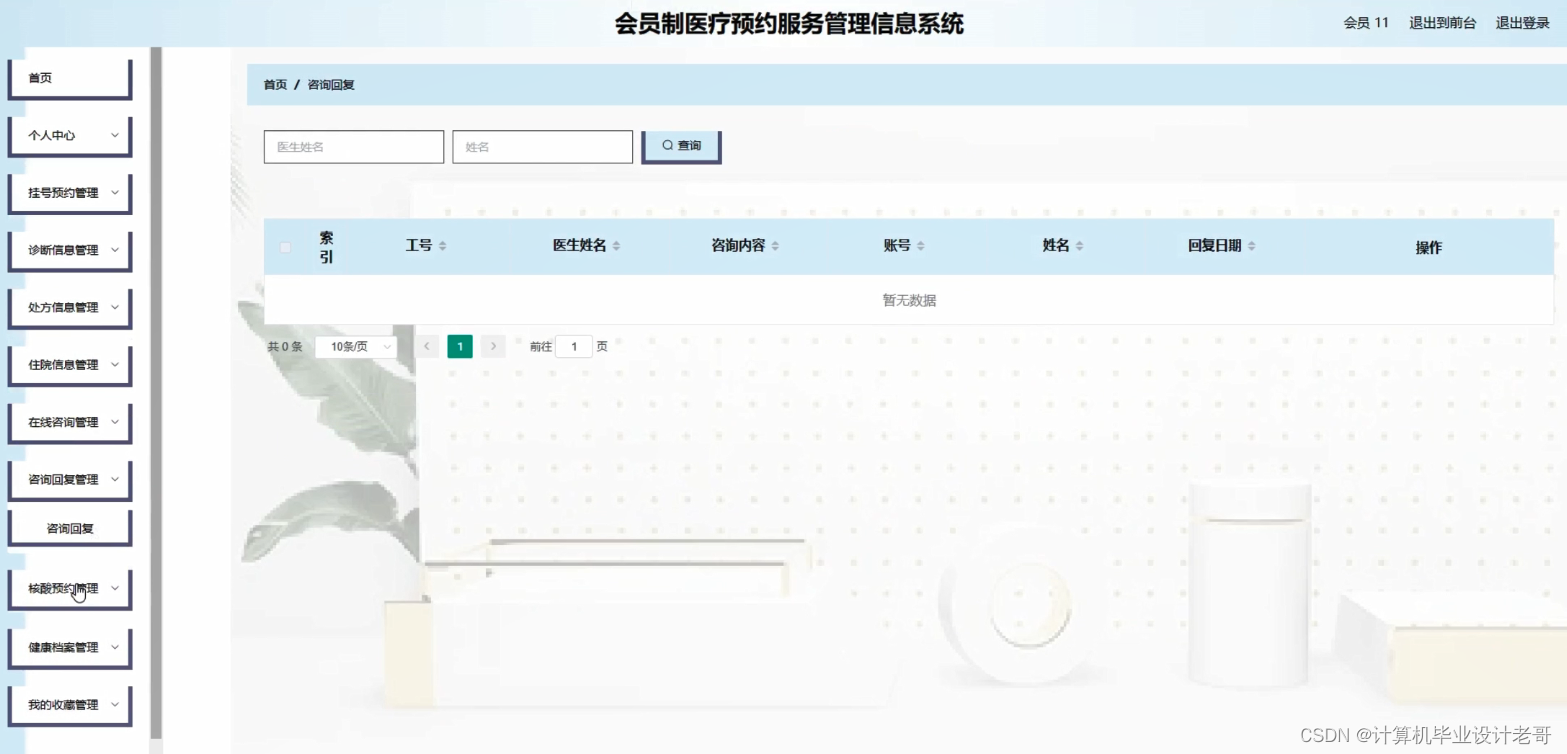Image resolution: width=1567 pixels, height=754 pixels.
Task: Expand the 个人中心 menu chevron
Action: click(114, 135)
